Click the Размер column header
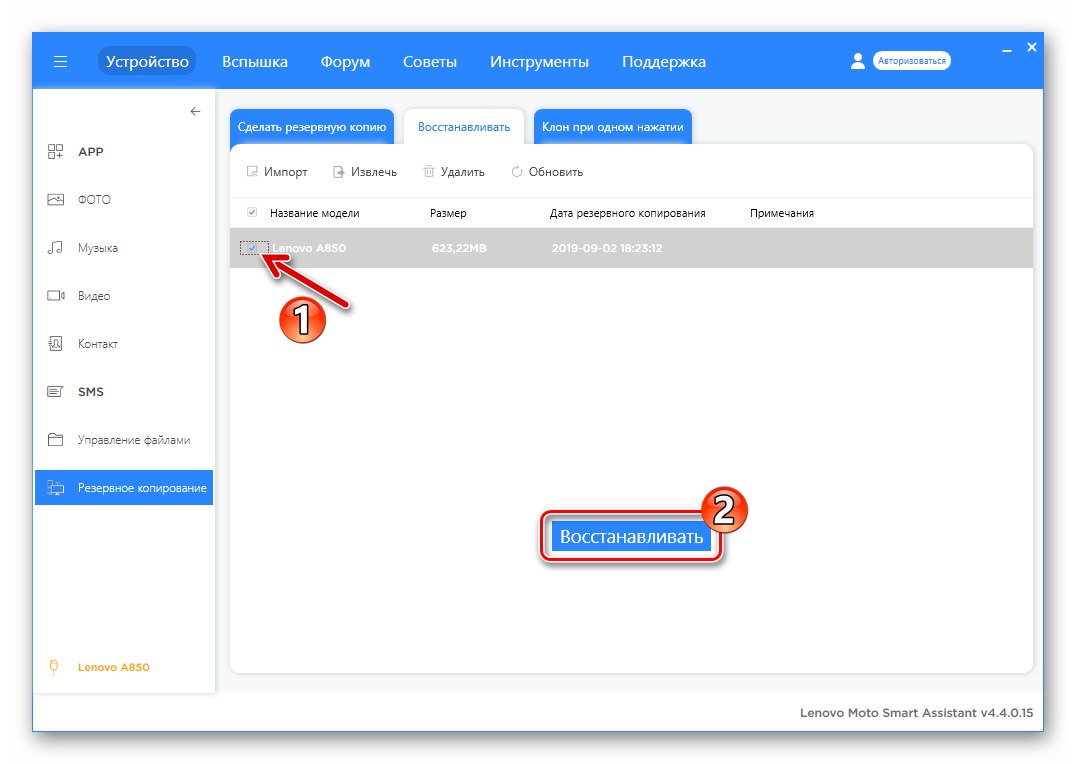 [x=448, y=213]
